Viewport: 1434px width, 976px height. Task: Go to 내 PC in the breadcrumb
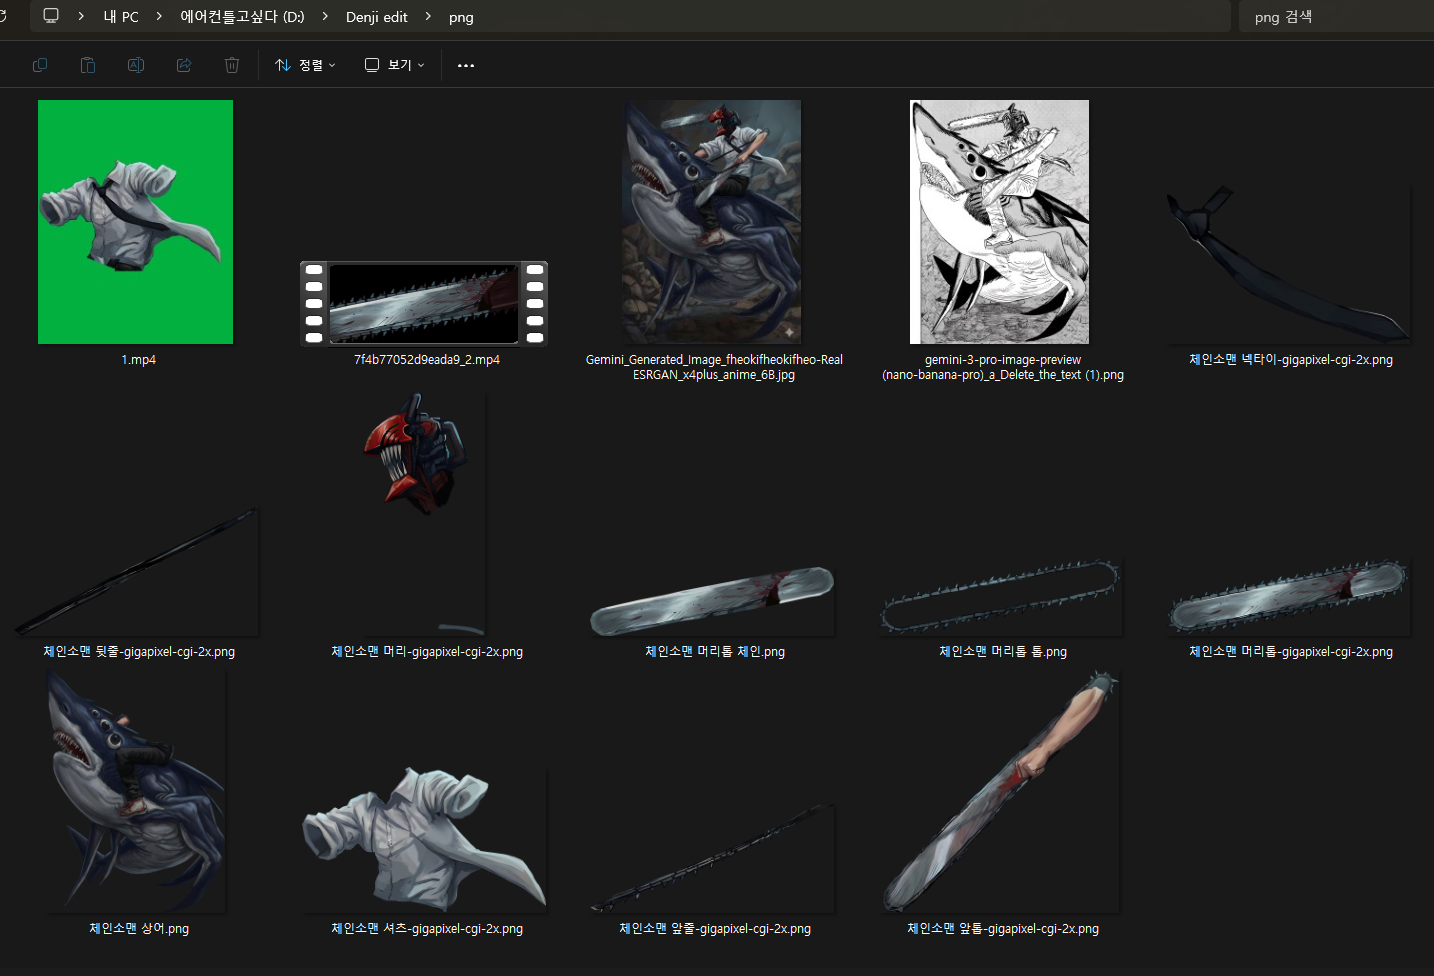121,17
